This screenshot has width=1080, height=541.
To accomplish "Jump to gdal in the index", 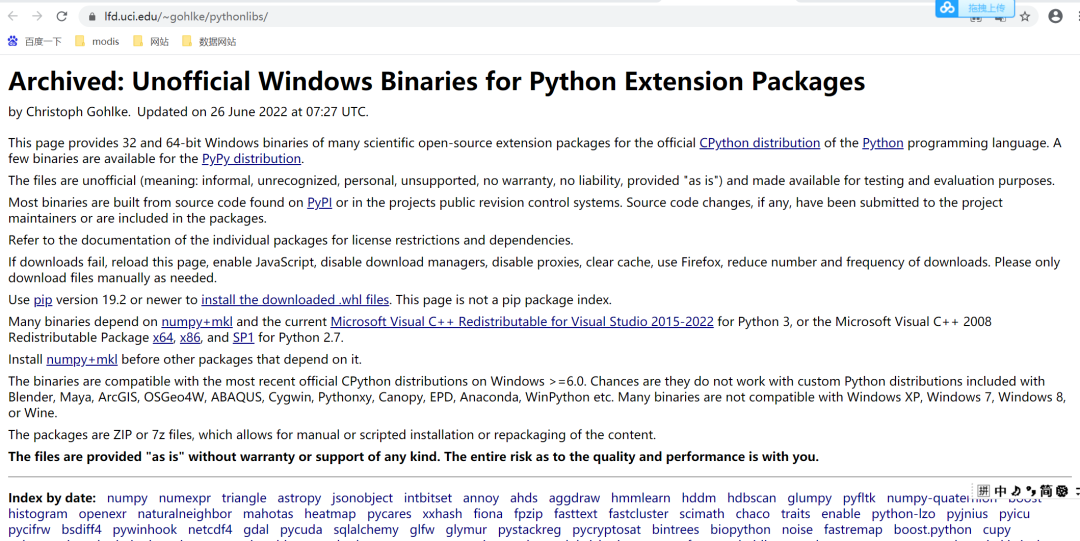I will tap(256, 529).
